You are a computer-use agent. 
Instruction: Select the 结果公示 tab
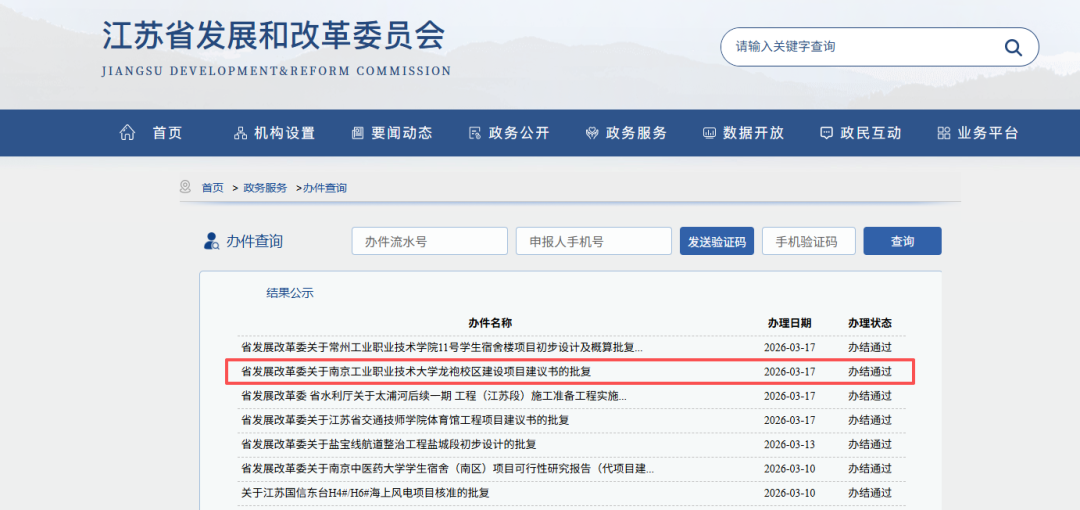290,293
